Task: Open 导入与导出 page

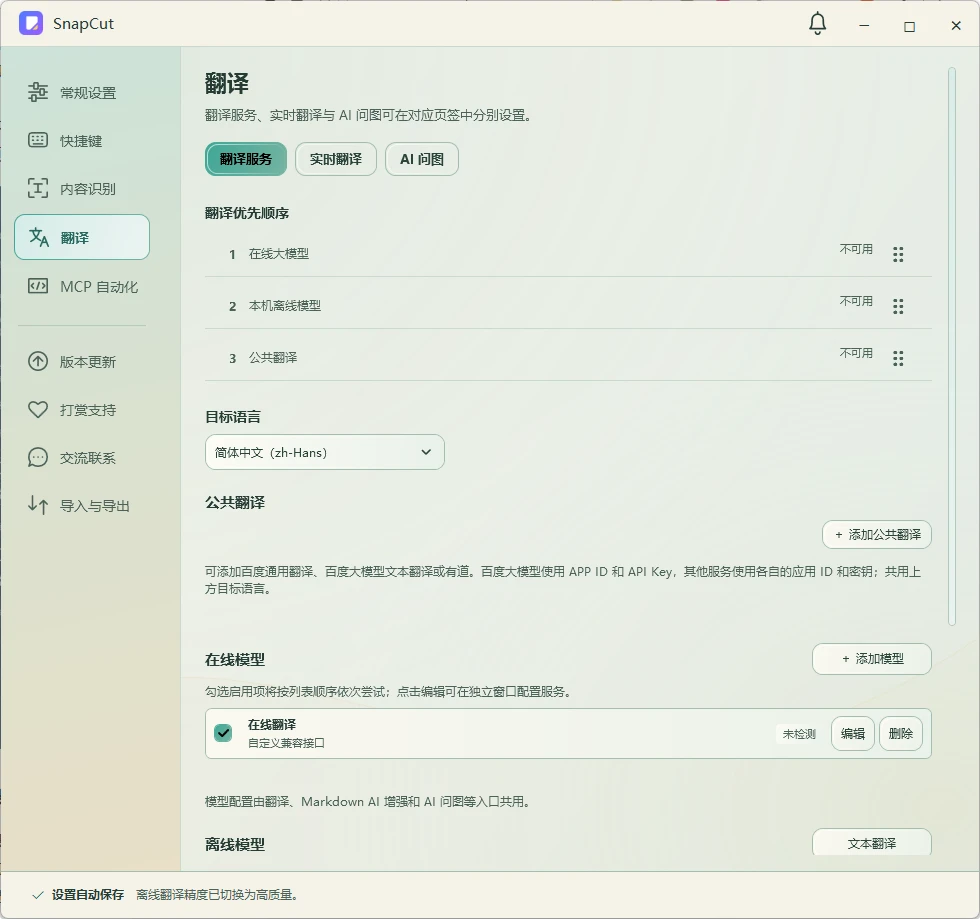Action: [82, 505]
